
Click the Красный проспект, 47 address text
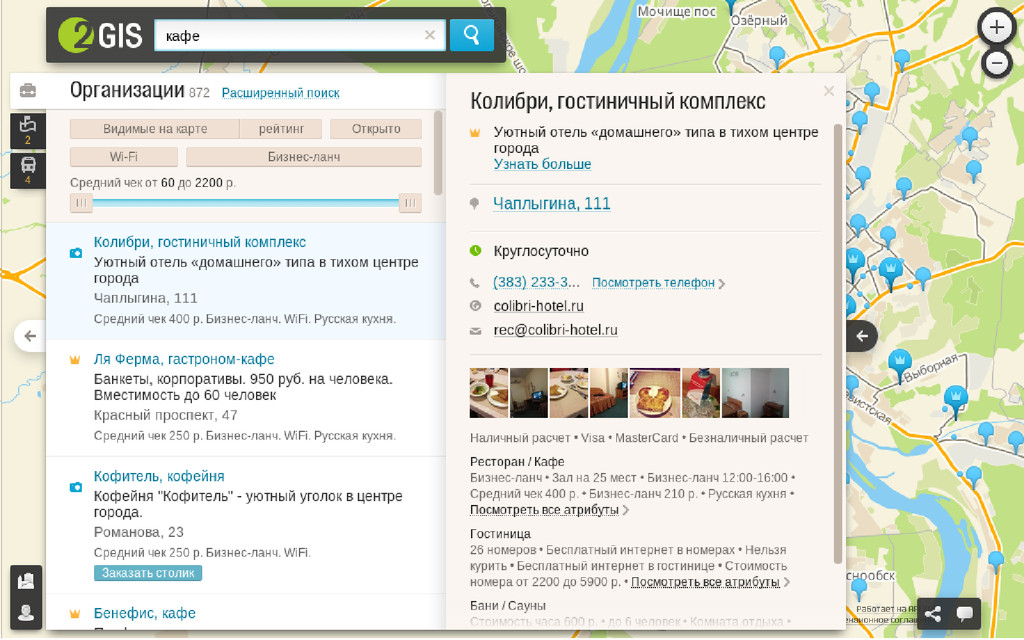[166, 415]
